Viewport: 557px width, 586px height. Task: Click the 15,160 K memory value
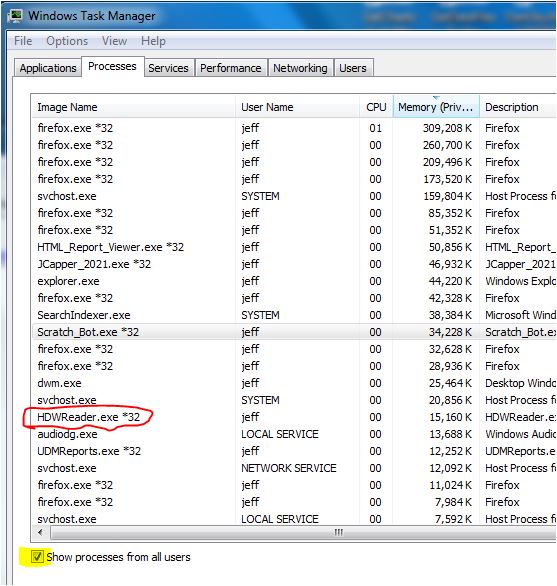click(x=450, y=417)
